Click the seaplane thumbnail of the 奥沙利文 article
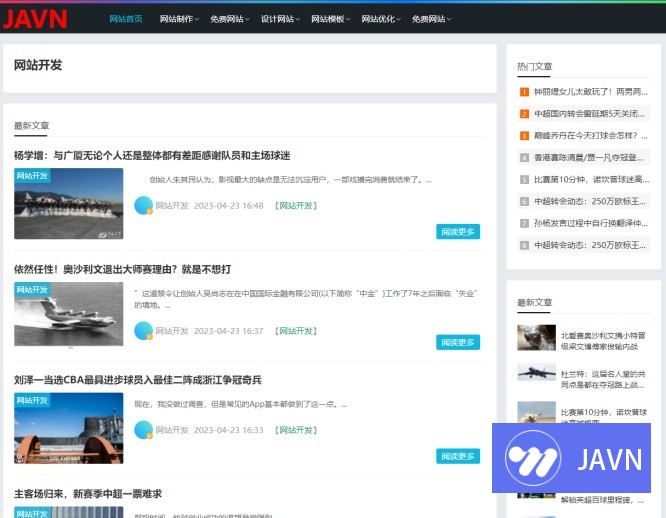This screenshot has height=518, width=666. click(68, 314)
